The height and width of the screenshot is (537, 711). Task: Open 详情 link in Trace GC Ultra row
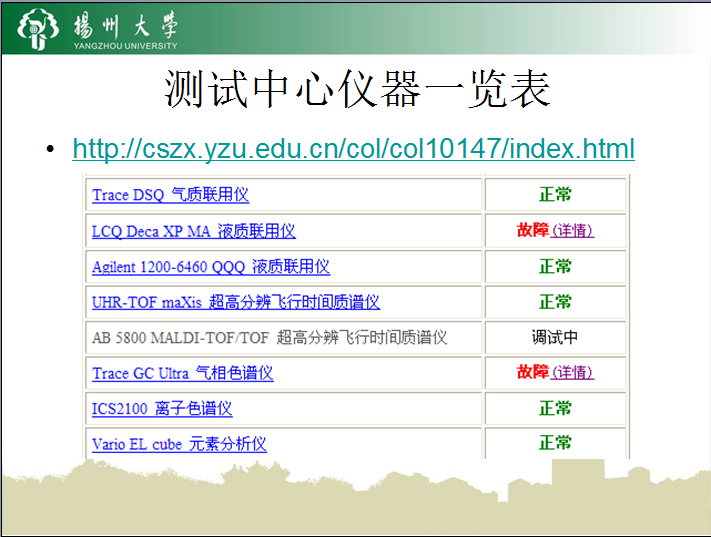(572, 372)
